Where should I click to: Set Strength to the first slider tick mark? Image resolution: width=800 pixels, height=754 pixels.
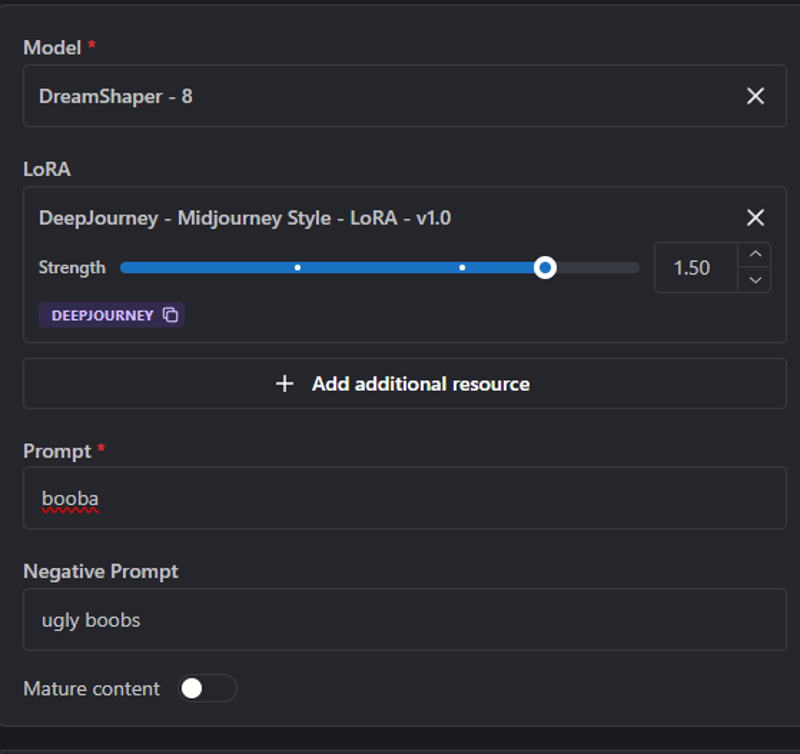297,268
